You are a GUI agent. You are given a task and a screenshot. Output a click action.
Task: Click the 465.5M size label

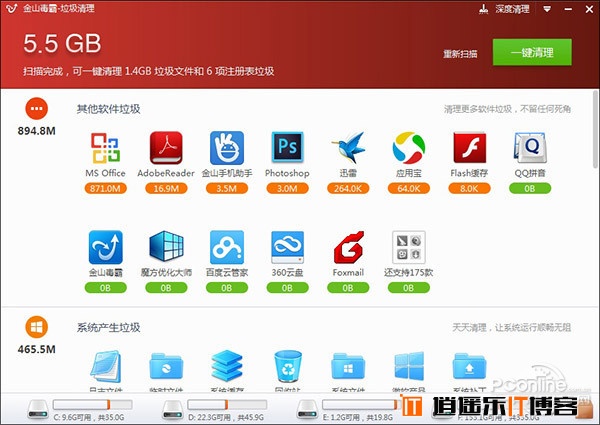point(37,349)
